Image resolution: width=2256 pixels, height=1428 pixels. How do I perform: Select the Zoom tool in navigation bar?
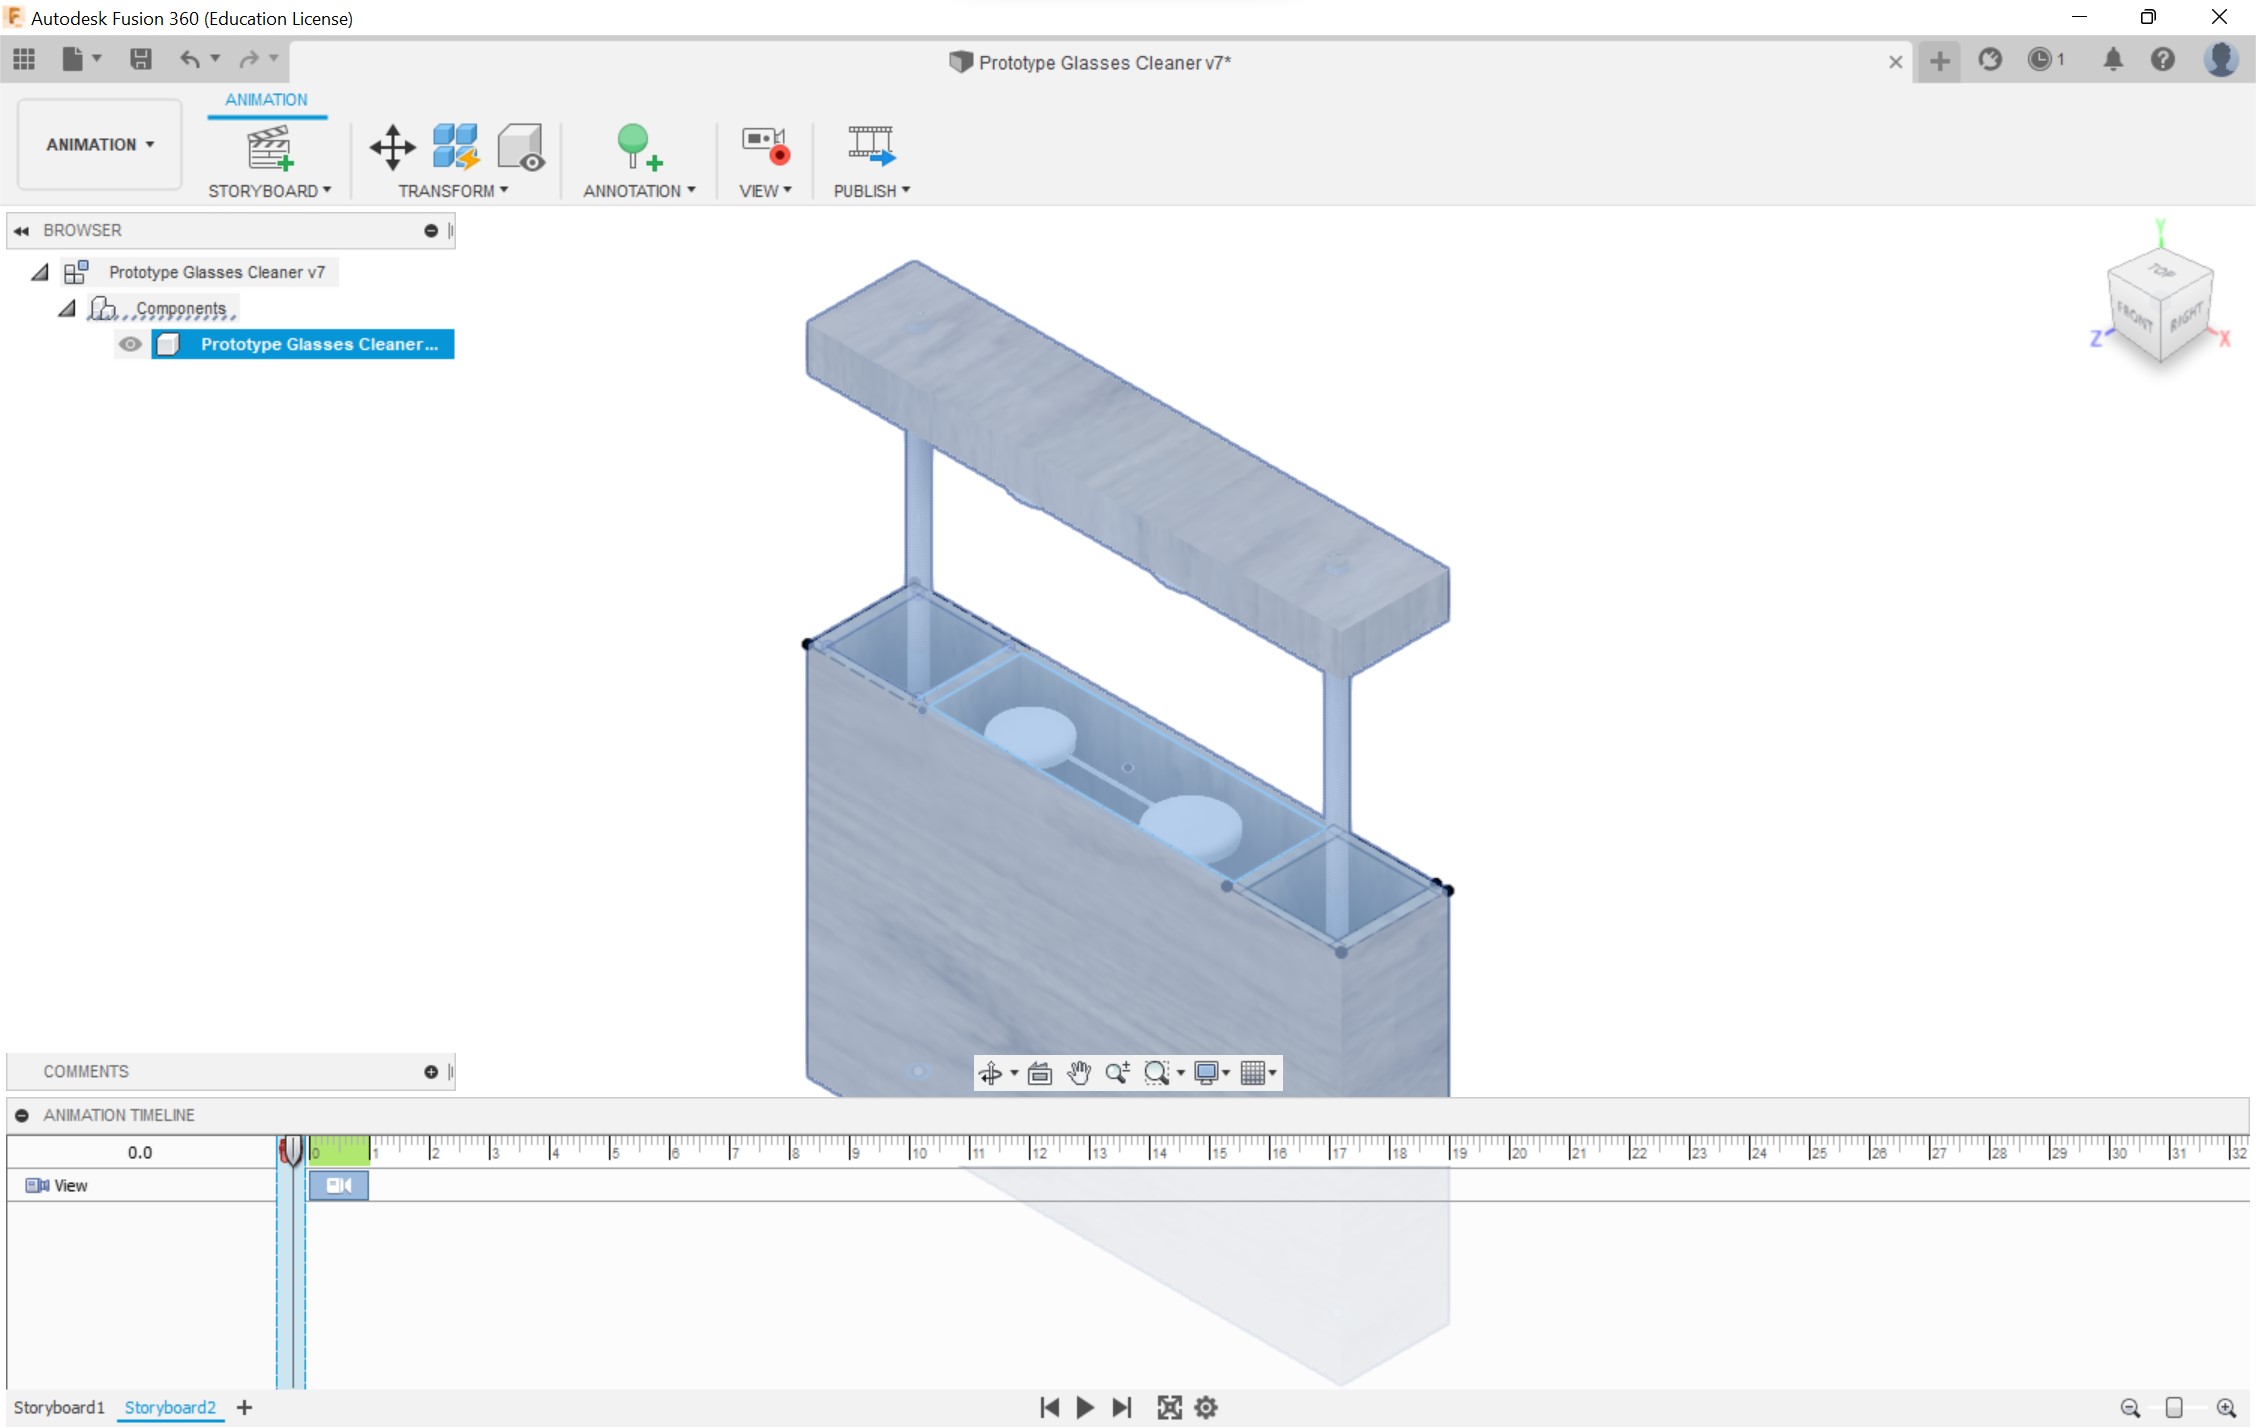pyautogui.click(x=1117, y=1073)
